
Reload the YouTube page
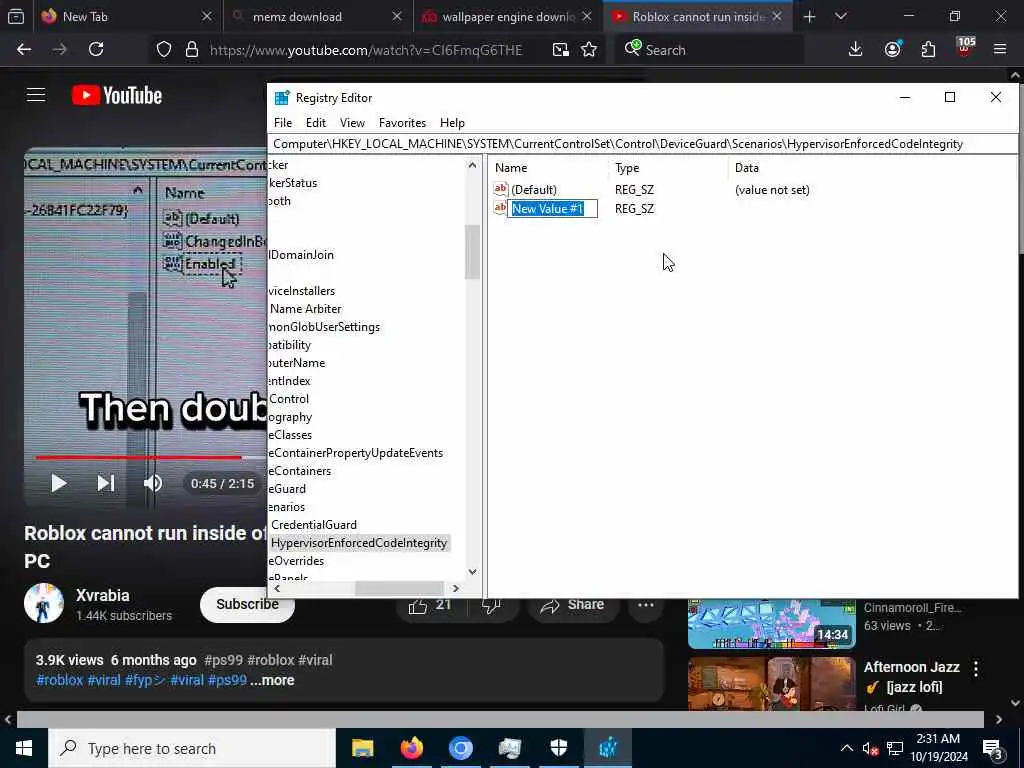click(96, 50)
